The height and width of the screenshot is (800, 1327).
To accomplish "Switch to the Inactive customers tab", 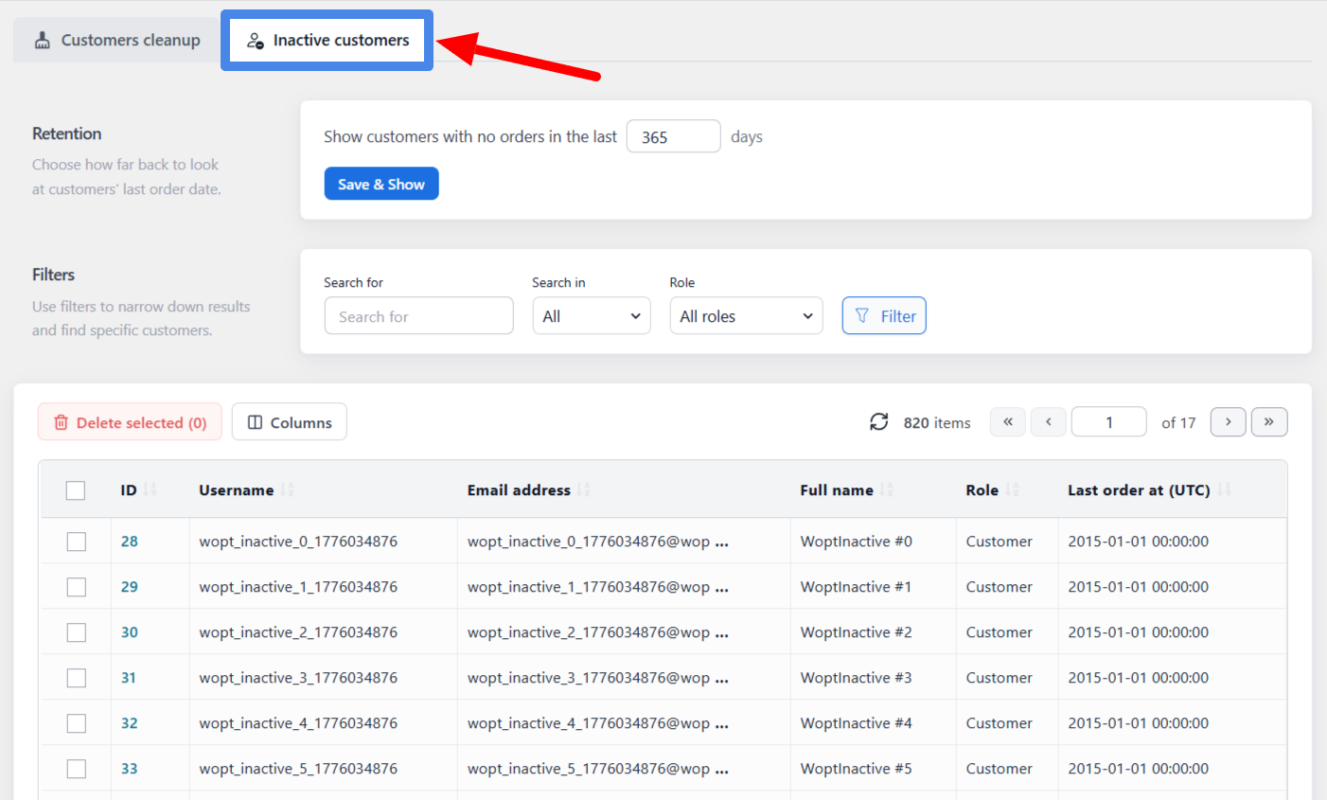I will click(327, 40).
